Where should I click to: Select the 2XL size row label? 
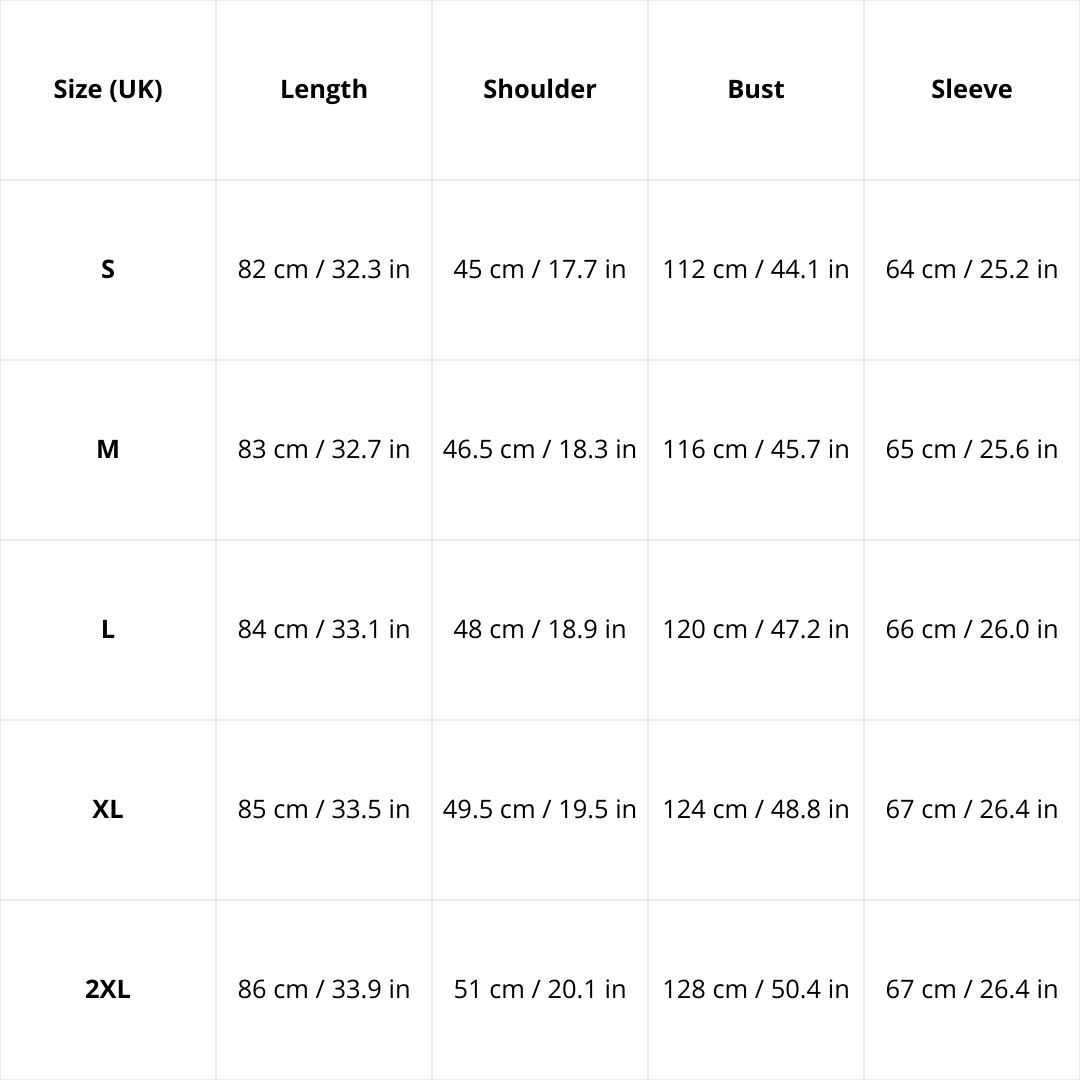(108, 989)
